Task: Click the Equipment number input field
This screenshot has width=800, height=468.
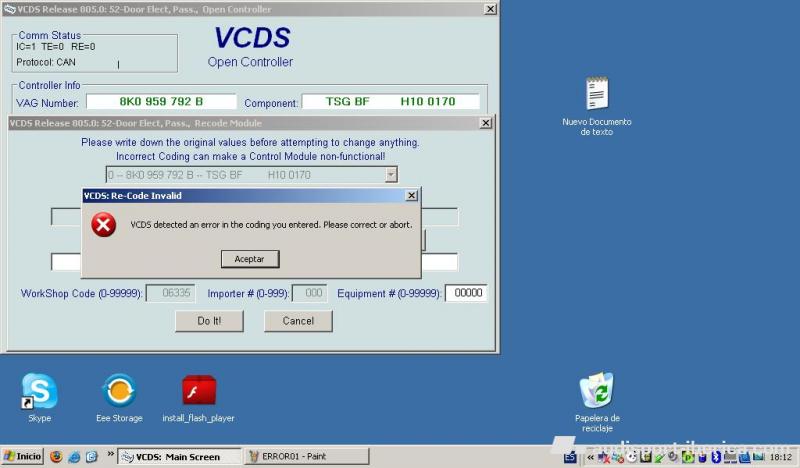Action: 465,293
